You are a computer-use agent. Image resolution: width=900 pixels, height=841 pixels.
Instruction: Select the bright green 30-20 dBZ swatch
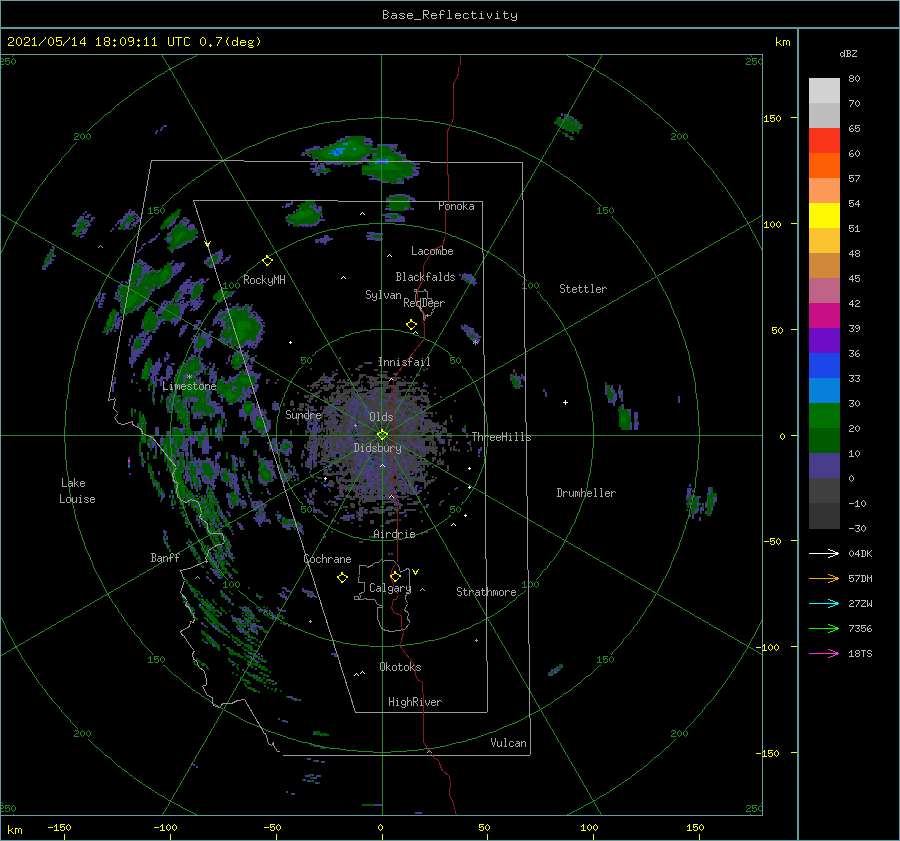pos(824,416)
